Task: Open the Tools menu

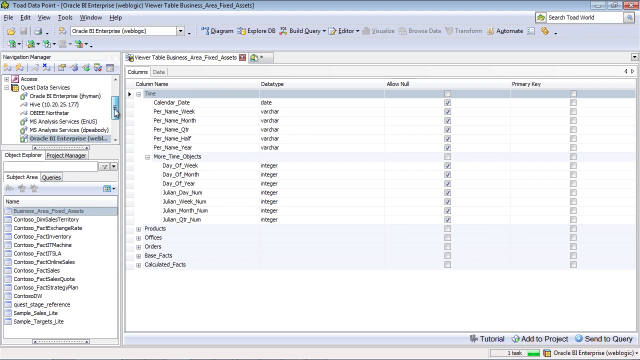Action: coord(65,18)
